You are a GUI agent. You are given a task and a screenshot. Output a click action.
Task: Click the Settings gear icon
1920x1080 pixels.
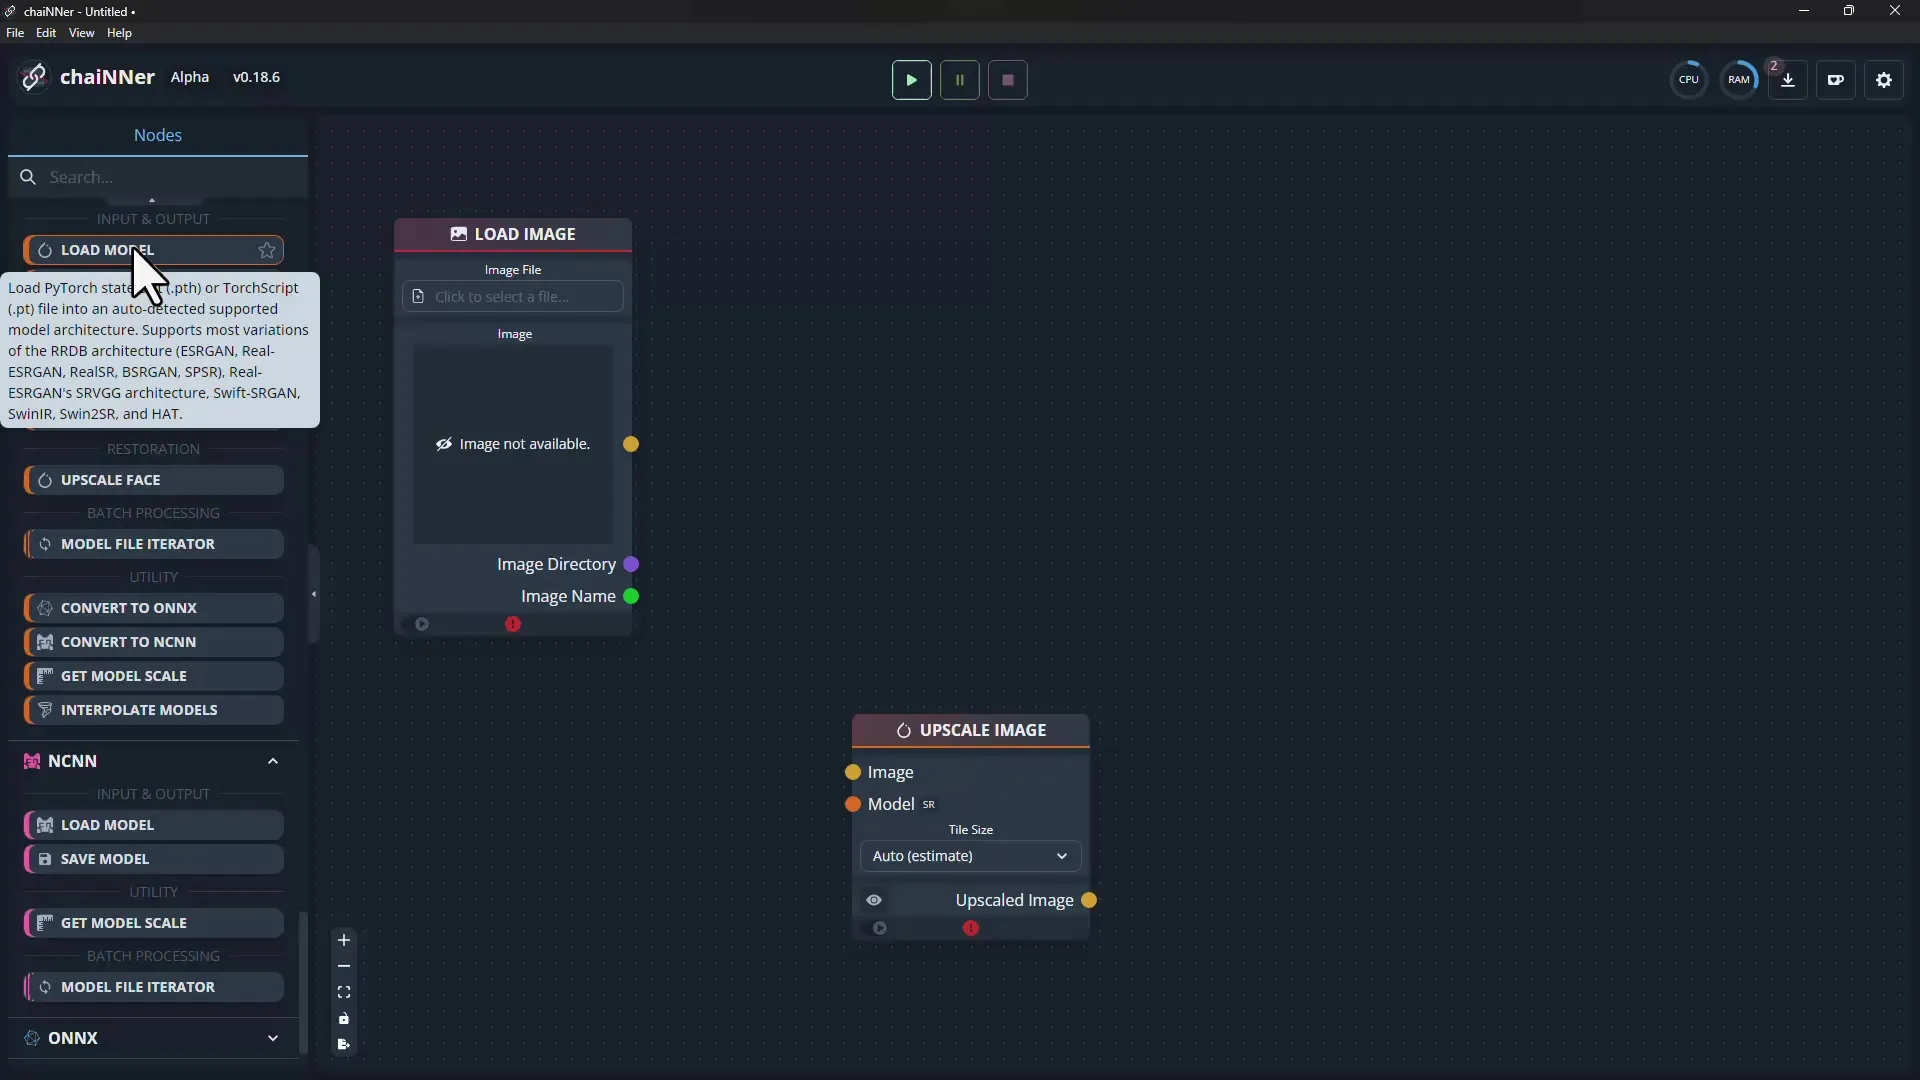click(1884, 80)
